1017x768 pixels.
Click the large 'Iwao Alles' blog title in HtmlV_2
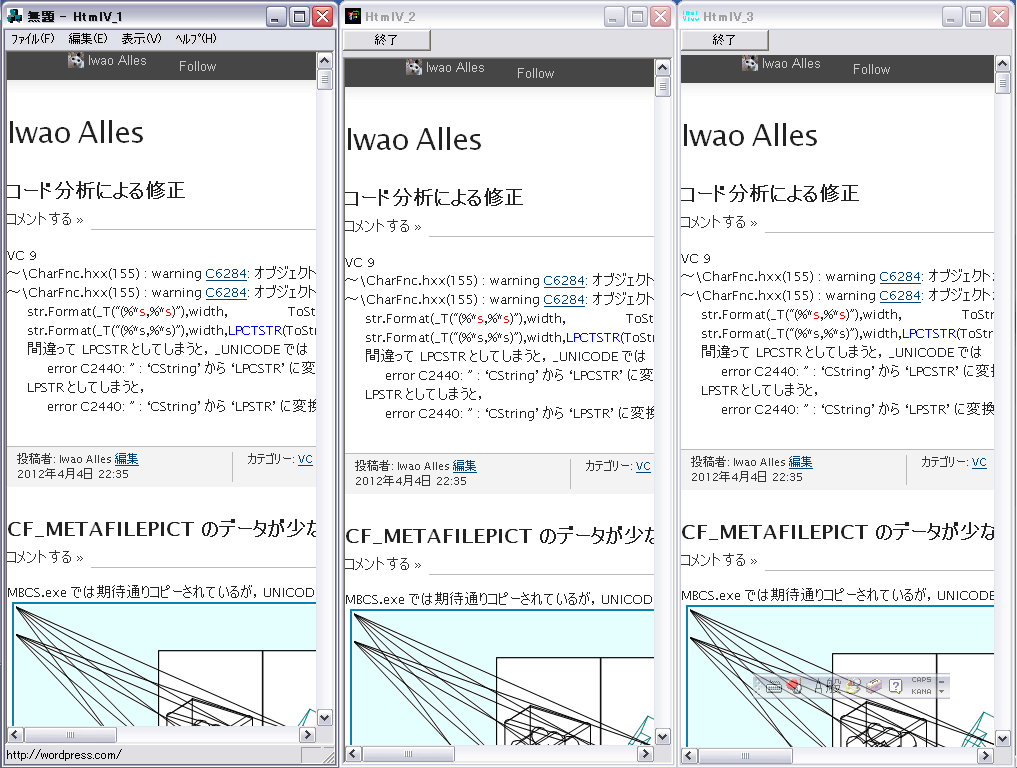(x=413, y=139)
